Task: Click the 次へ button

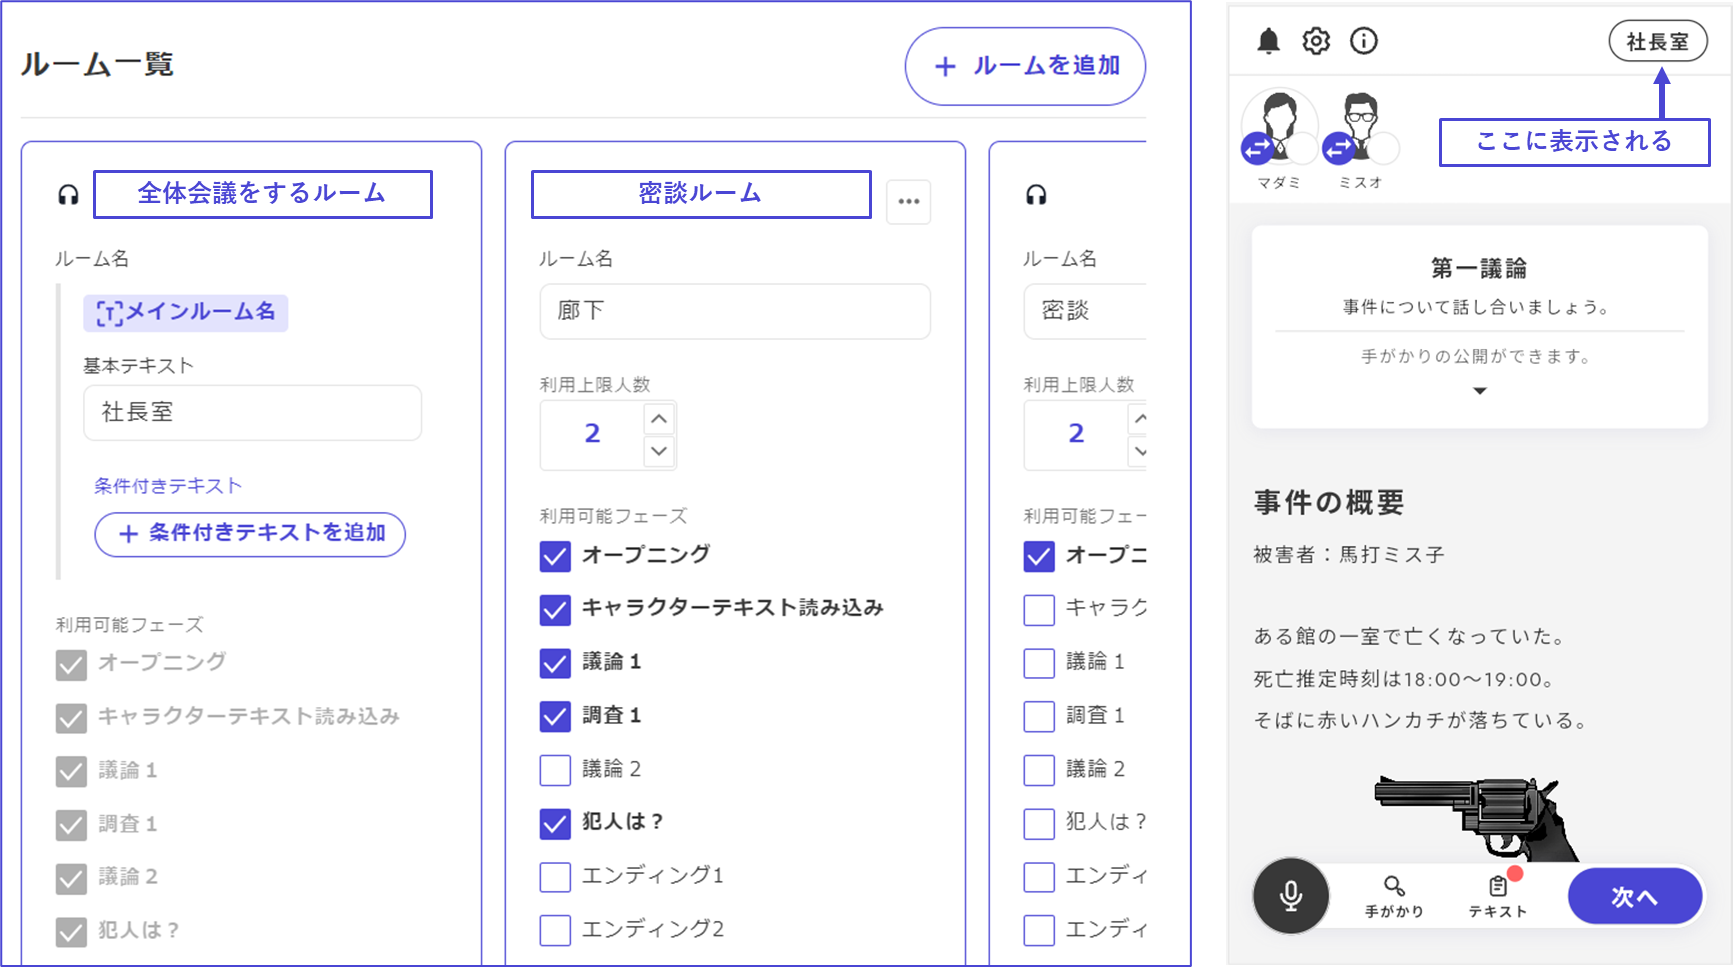Action: coord(1634,896)
